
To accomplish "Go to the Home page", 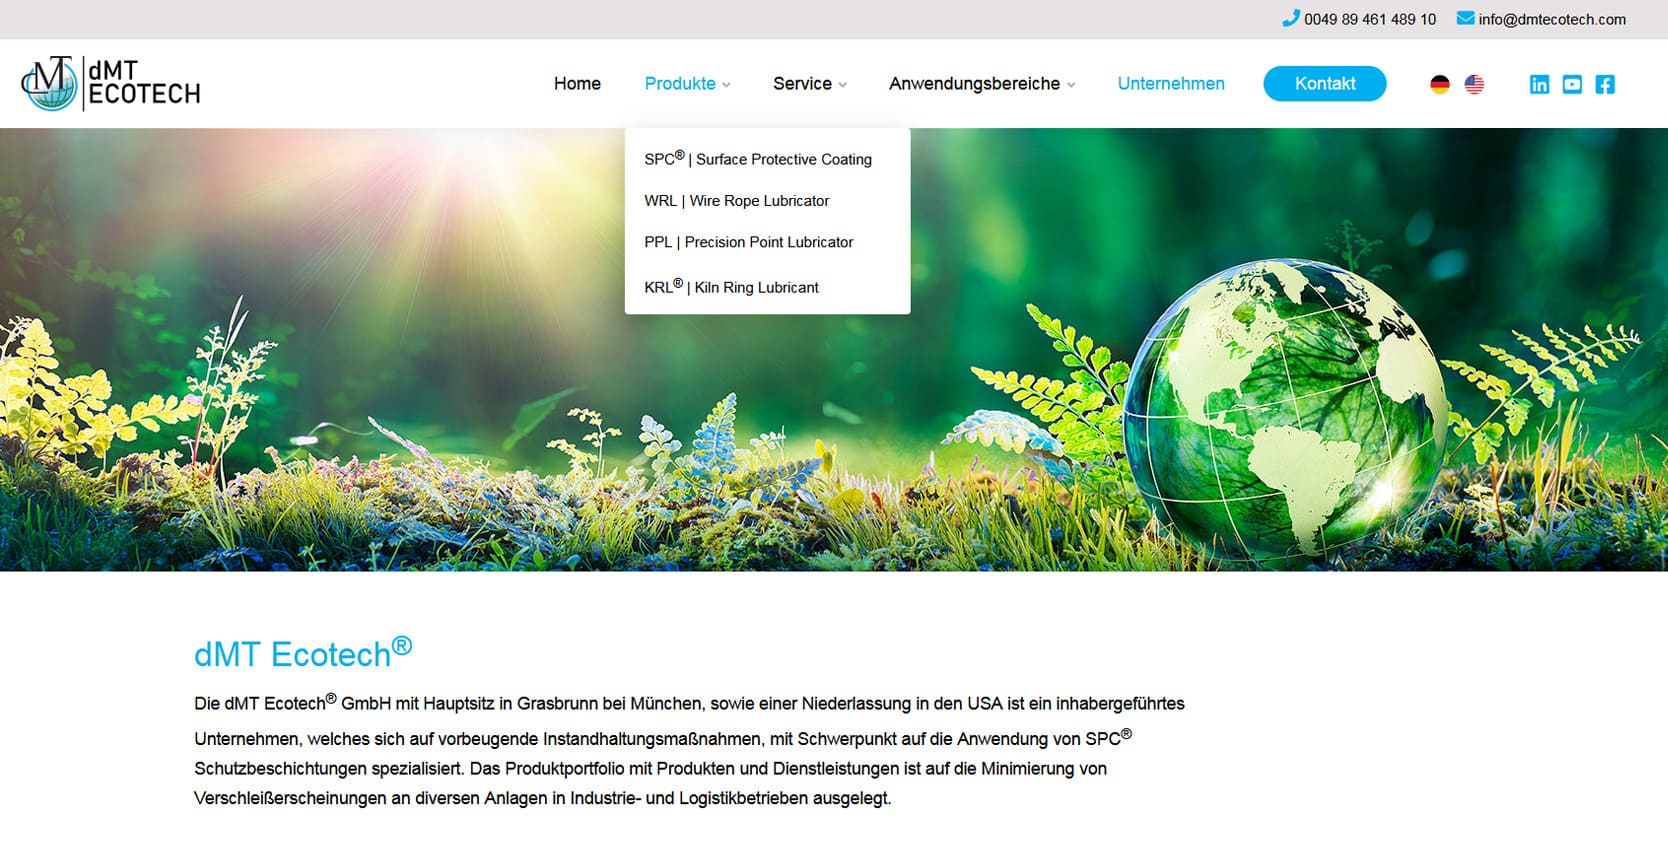I will click(577, 84).
